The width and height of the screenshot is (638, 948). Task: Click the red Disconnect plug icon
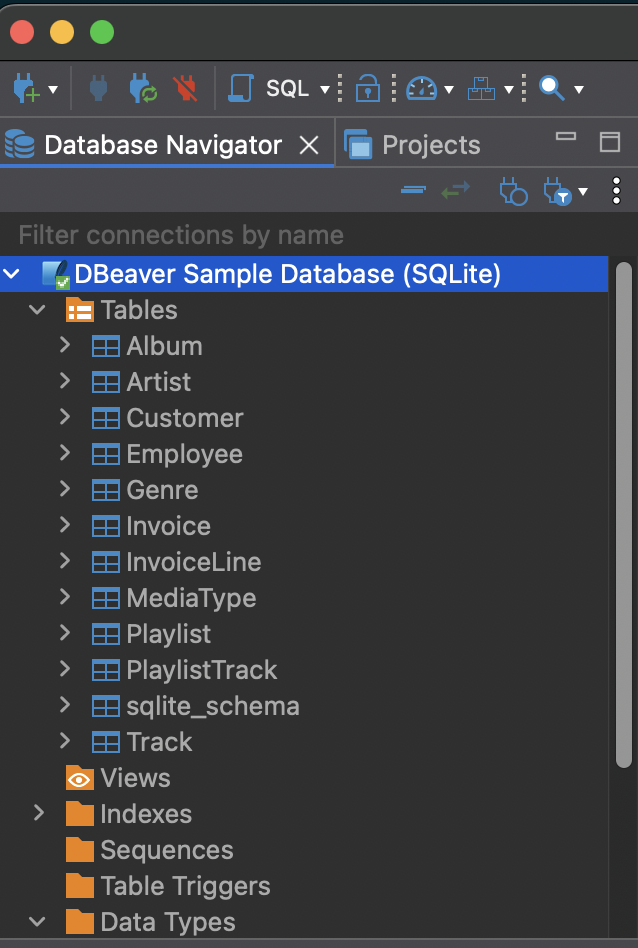coord(184,89)
